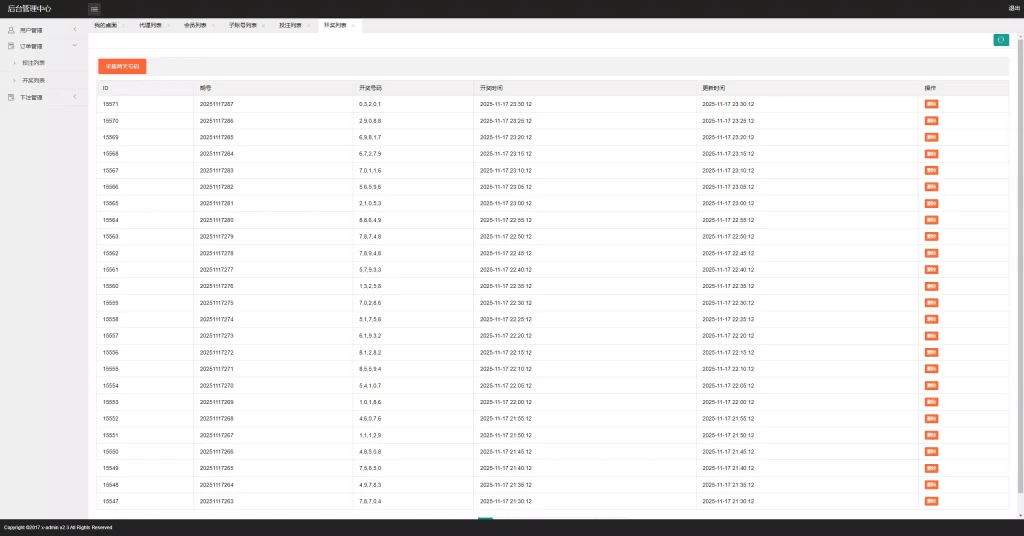The height and width of the screenshot is (536, 1024).
Task: Switch to the 子账号列表 tab
Action: pyautogui.click(x=243, y=25)
